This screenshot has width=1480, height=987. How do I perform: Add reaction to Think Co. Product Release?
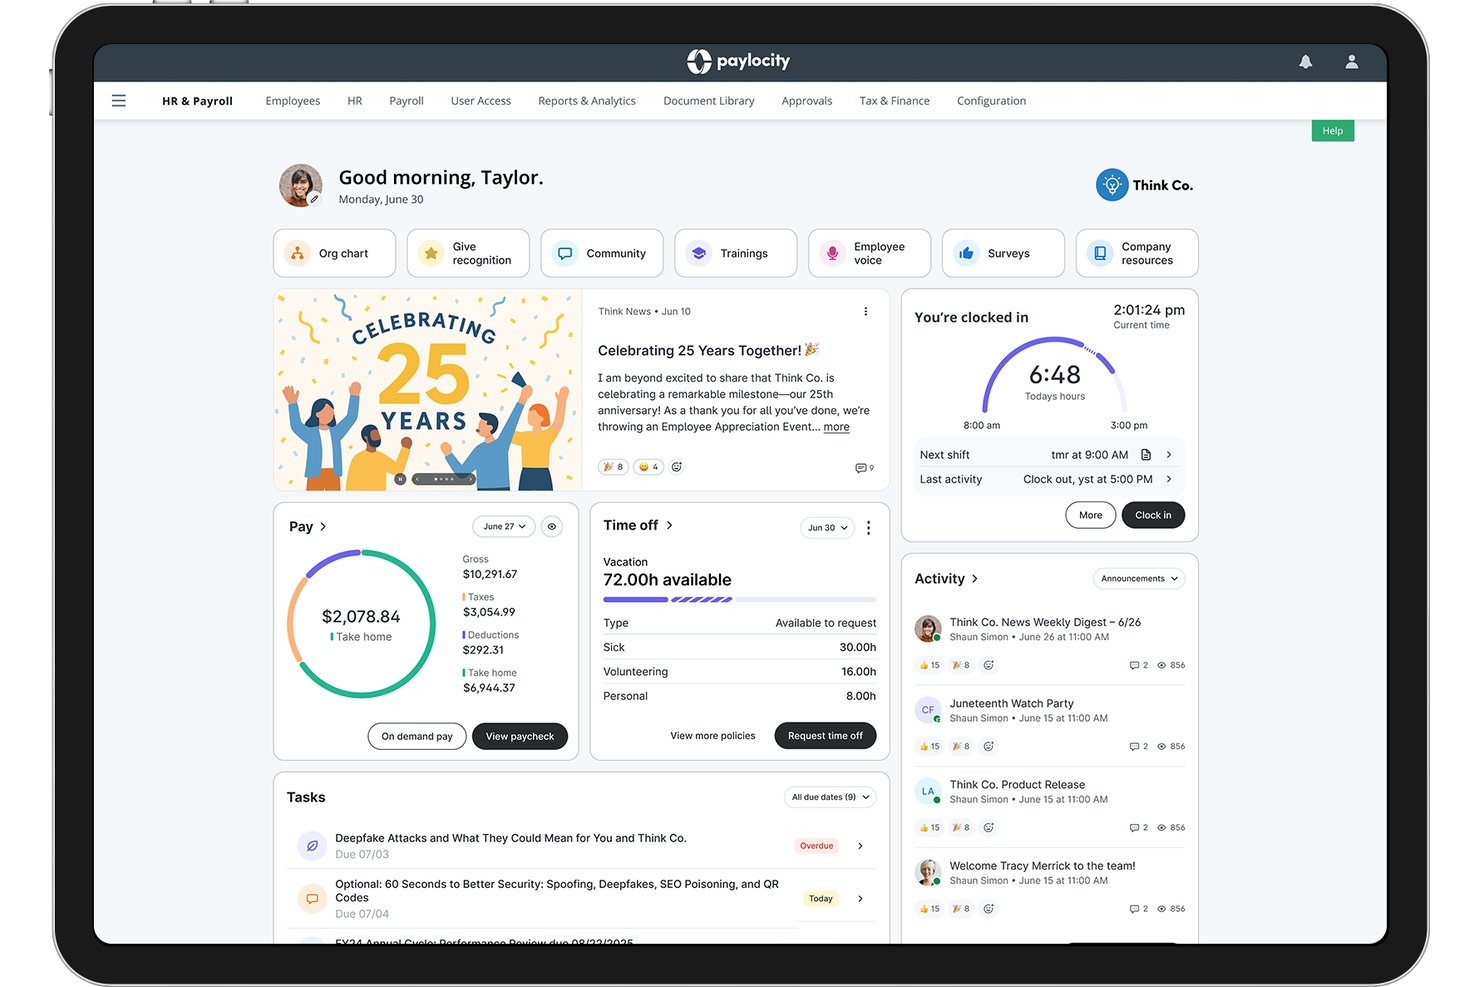tap(989, 828)
